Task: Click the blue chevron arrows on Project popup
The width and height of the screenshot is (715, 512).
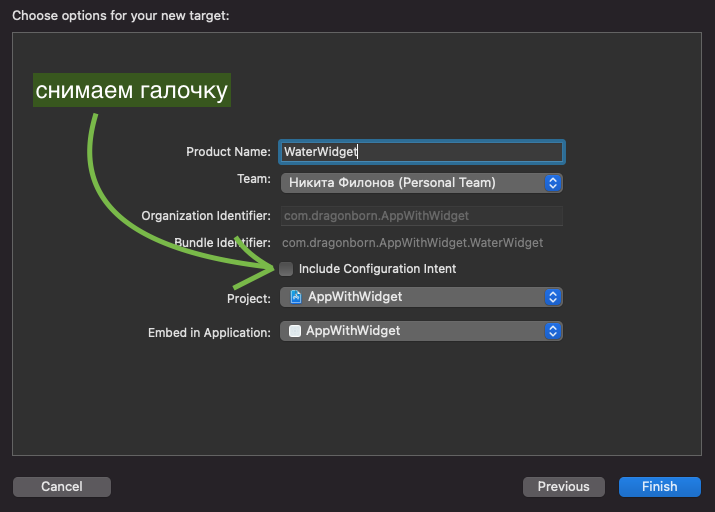Action: point(552,297)
